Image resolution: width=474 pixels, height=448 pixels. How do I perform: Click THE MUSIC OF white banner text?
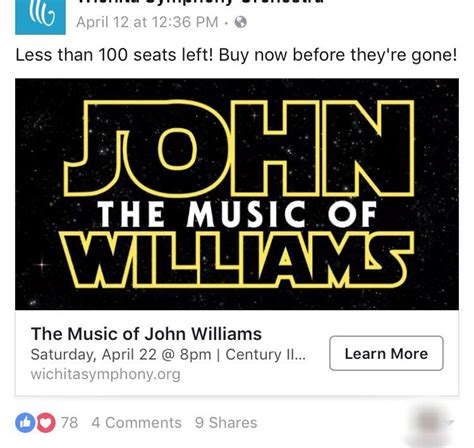coord(237,214)
